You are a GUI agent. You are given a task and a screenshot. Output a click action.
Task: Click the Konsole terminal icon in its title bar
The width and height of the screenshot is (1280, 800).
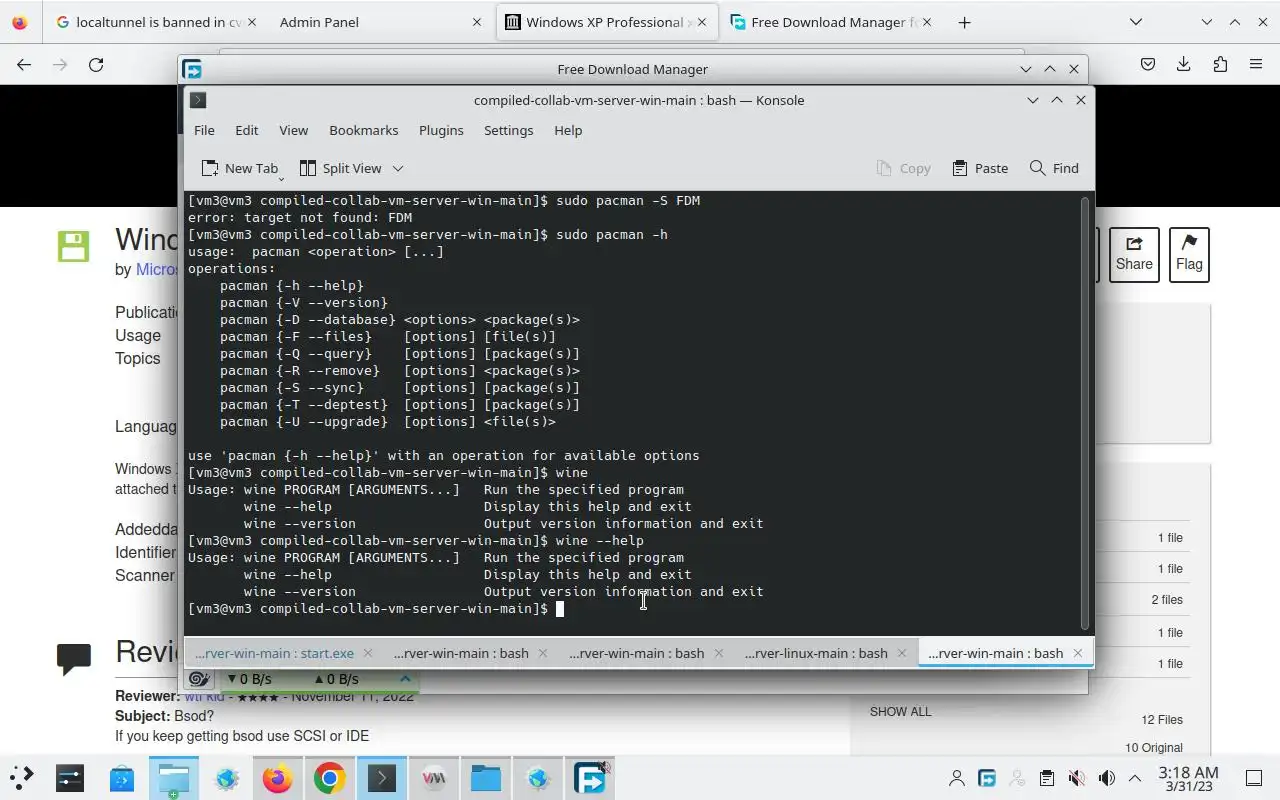198,100
